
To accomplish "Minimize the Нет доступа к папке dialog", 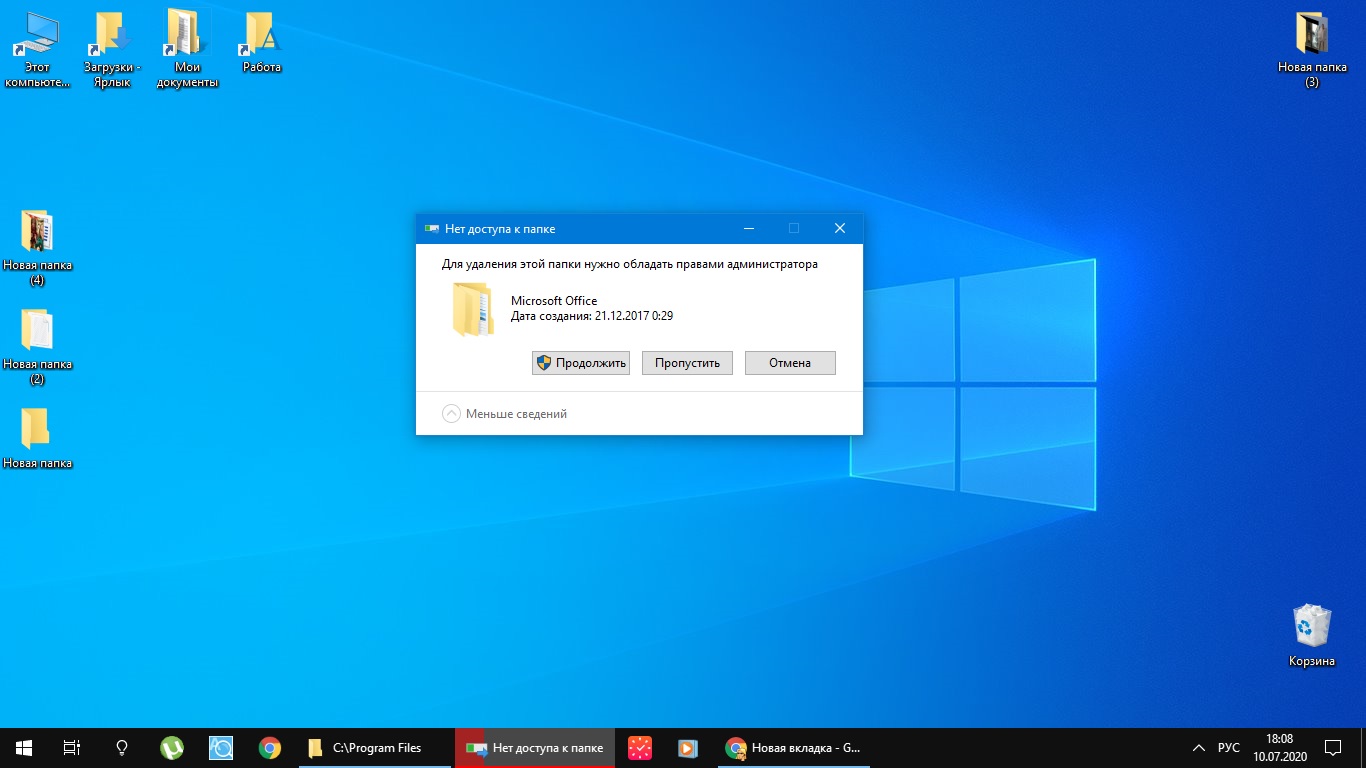I will [748, 228].
